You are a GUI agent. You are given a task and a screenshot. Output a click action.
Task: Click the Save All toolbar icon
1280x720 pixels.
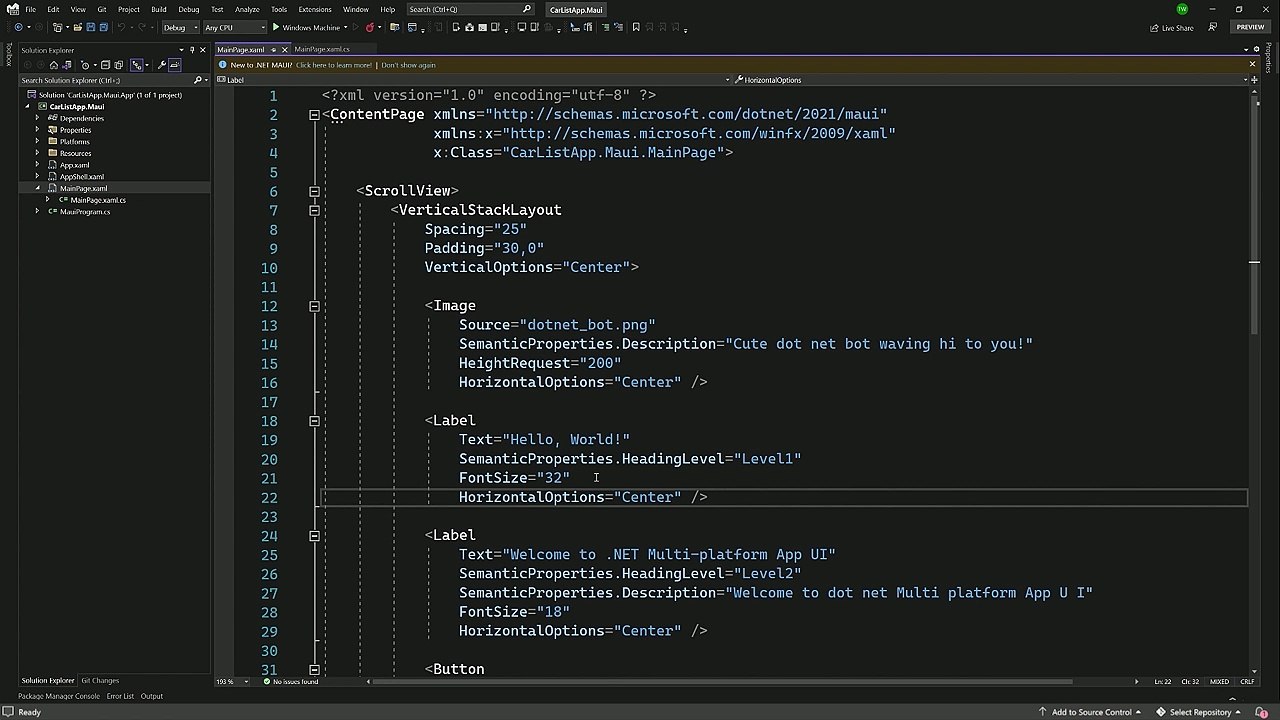point(103,28)
